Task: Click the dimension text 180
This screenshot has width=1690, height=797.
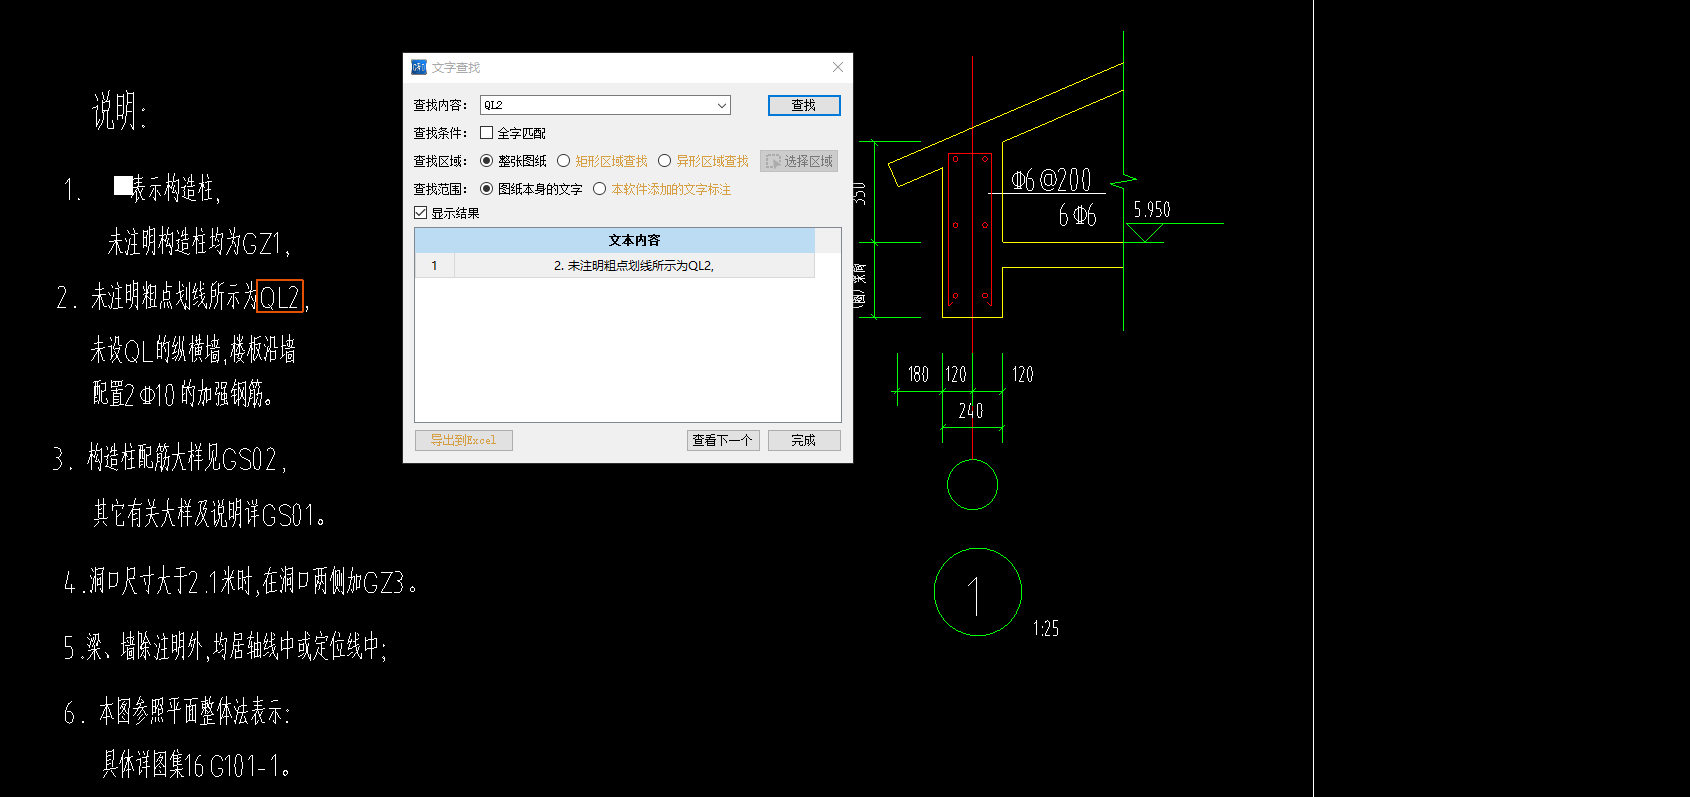Action: pyautogui.click(x=918, y=374)
